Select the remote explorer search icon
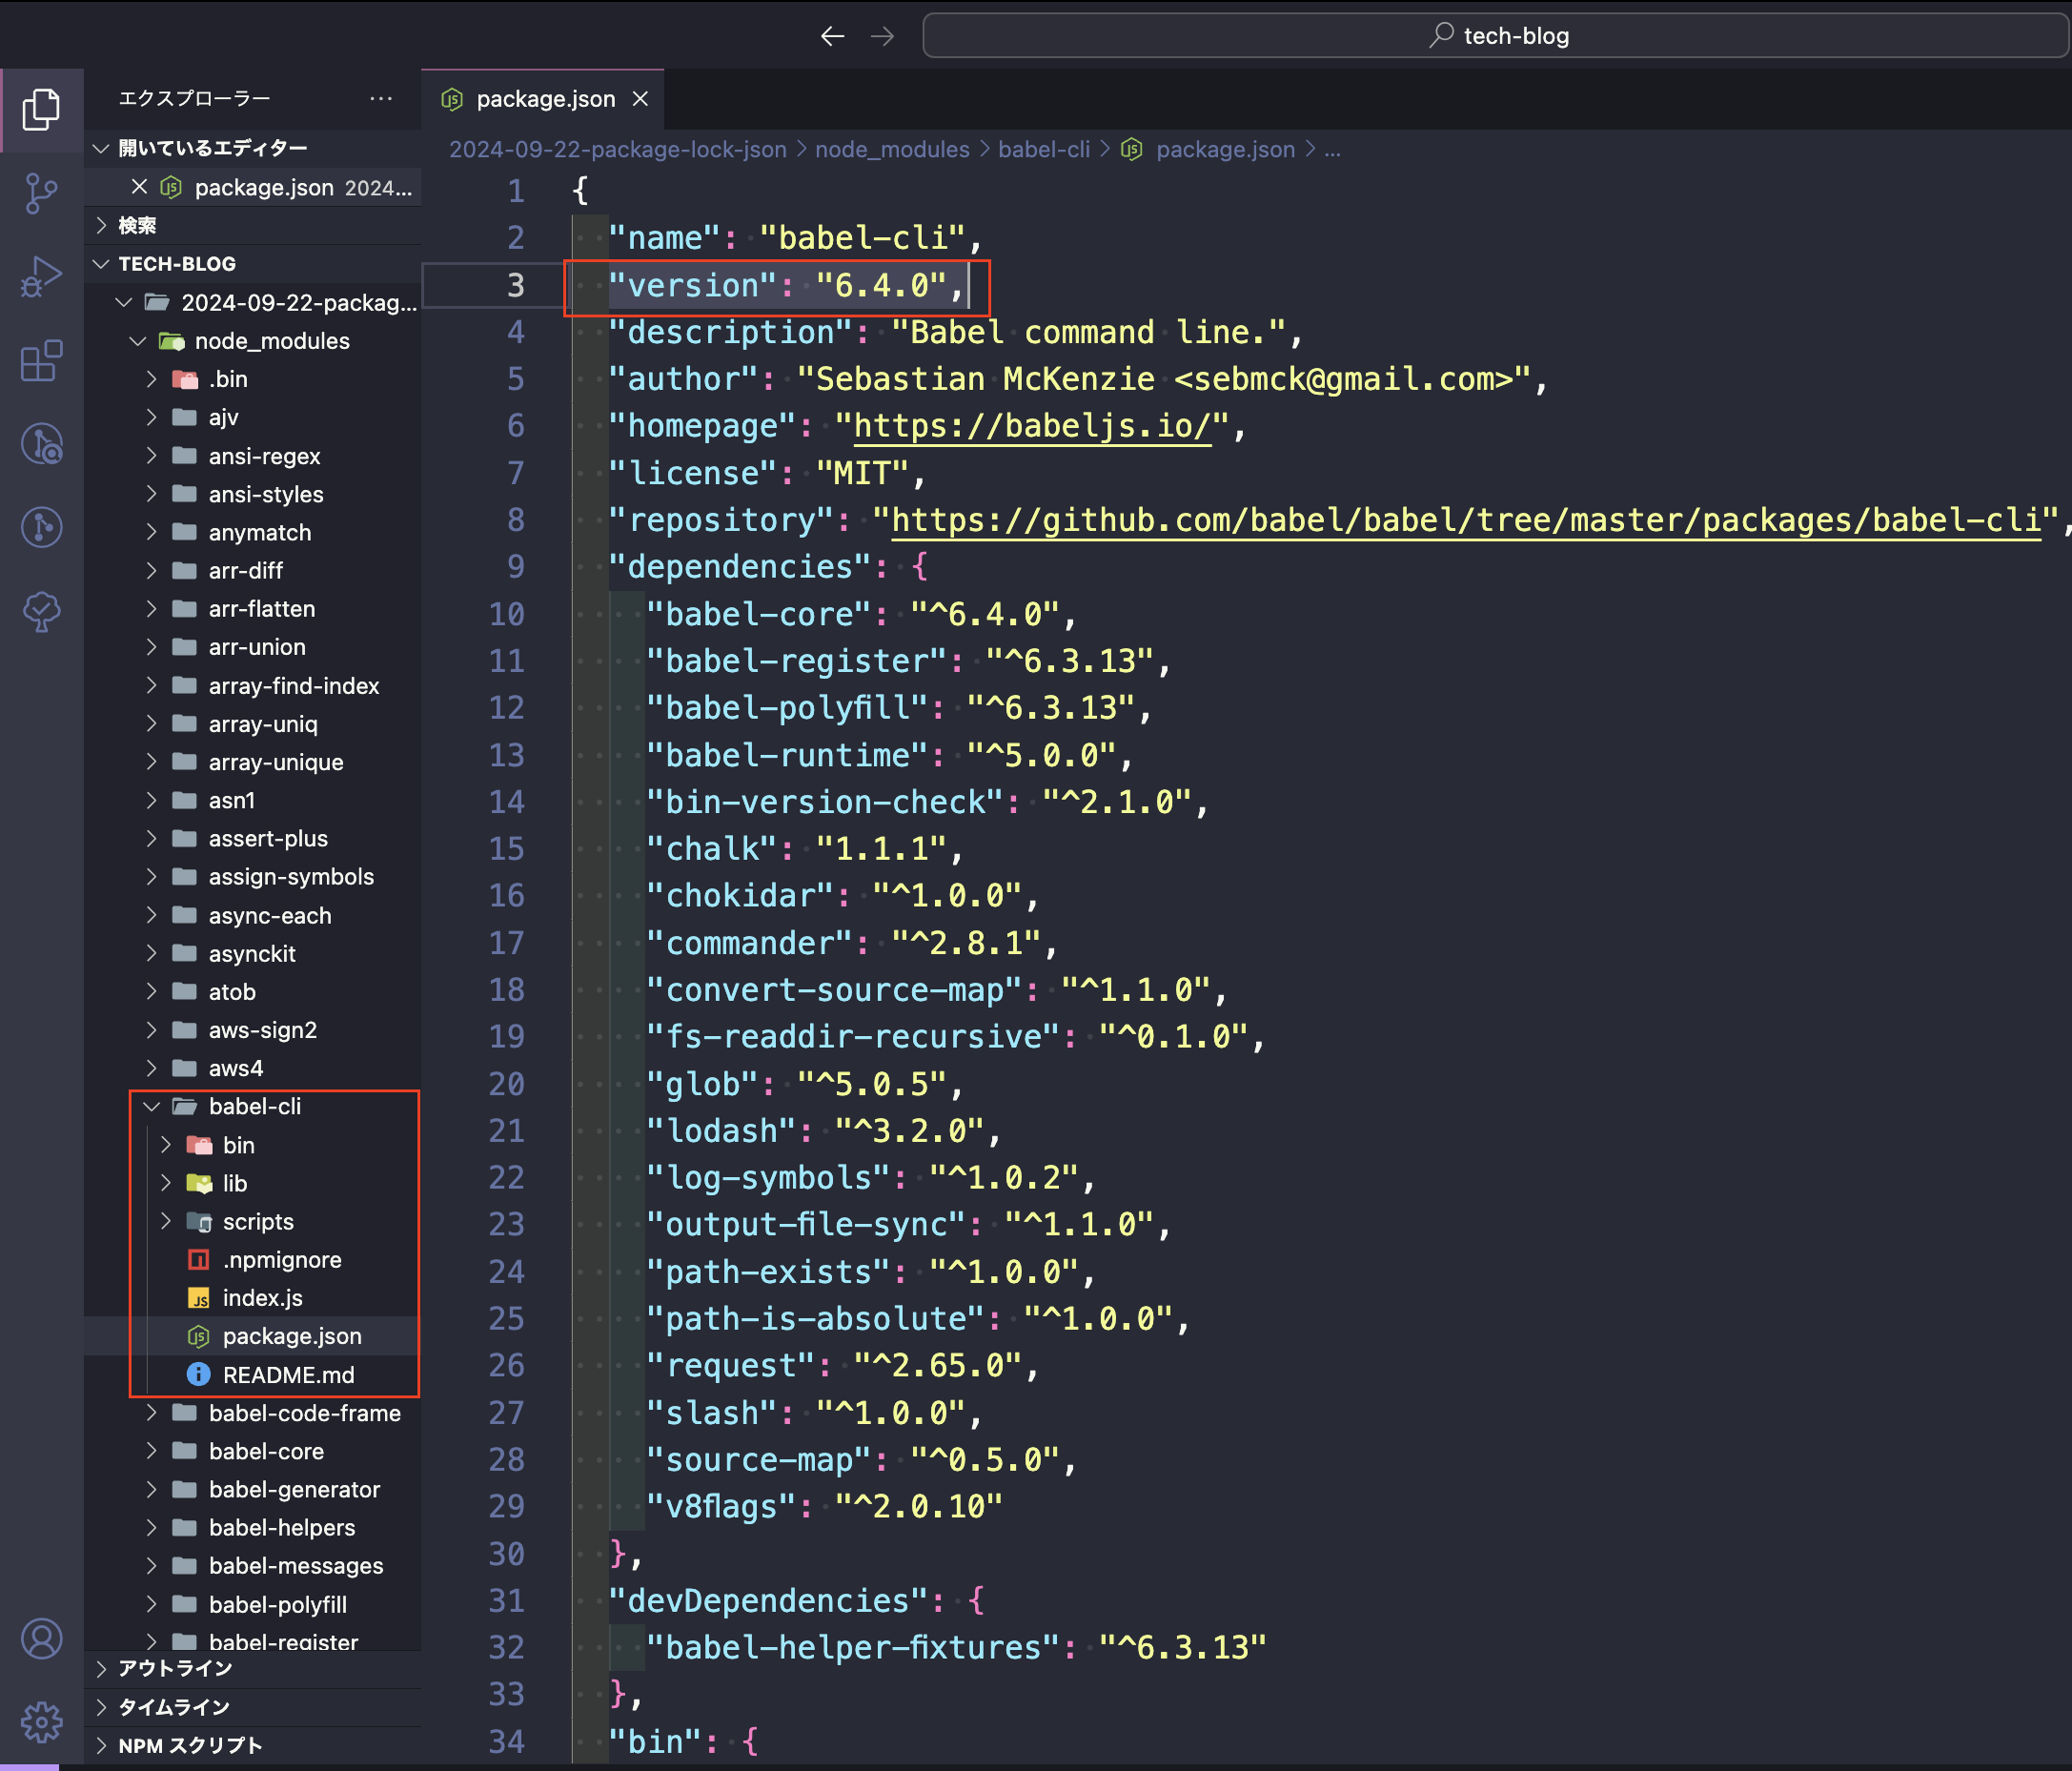Screen dimensions: 2072x1771 (41, 445)
